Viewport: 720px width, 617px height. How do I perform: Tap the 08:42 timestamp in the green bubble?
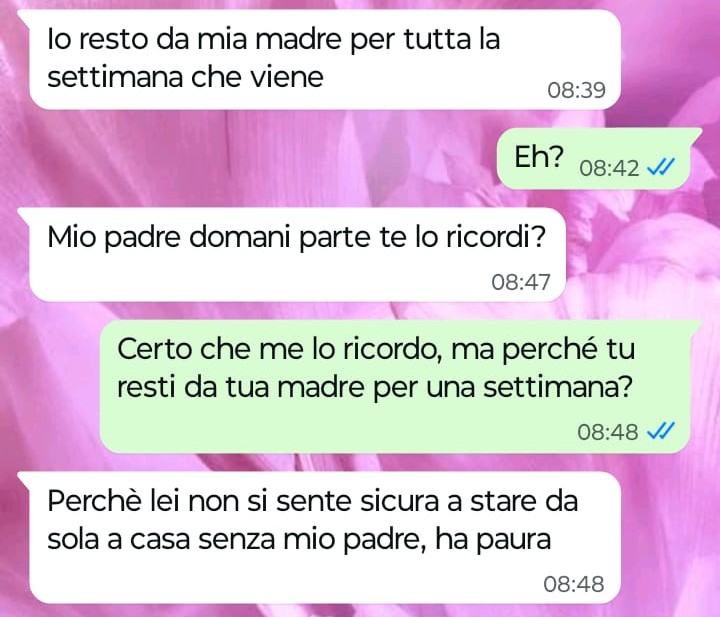[609, 168]
